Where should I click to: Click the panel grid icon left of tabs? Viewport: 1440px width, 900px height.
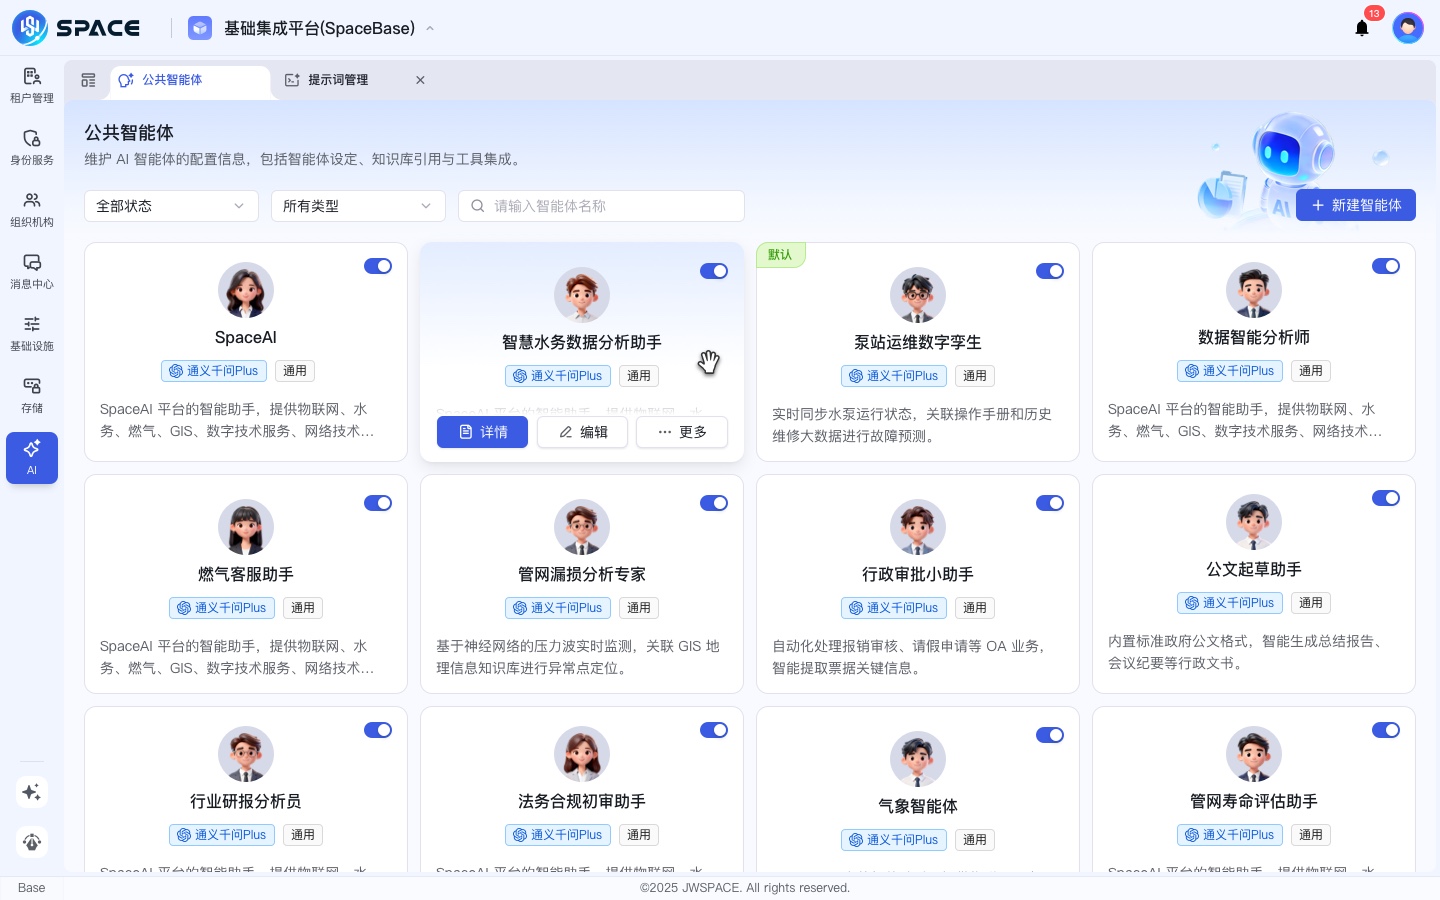point(88,80)
